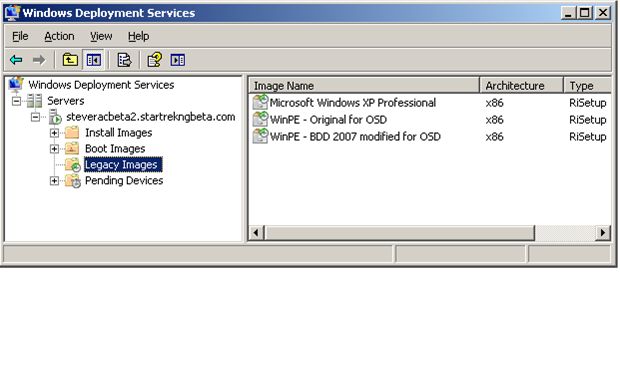Sort by the Architecture column header

coord(522,85)
